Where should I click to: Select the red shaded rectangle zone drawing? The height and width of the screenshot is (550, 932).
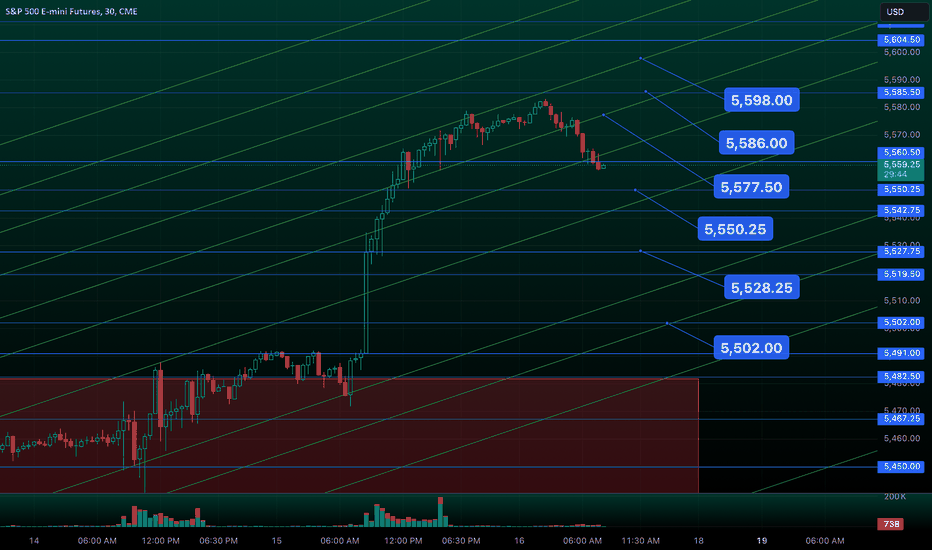coord(349,436)
